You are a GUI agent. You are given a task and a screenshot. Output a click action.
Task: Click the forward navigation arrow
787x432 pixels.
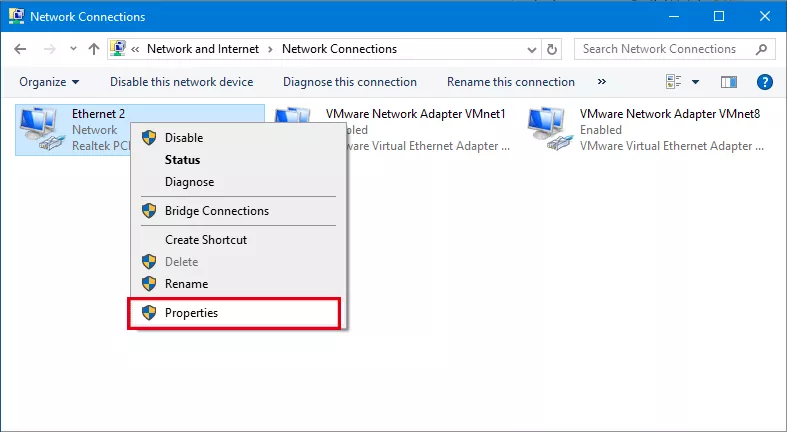tap(49, 49)
